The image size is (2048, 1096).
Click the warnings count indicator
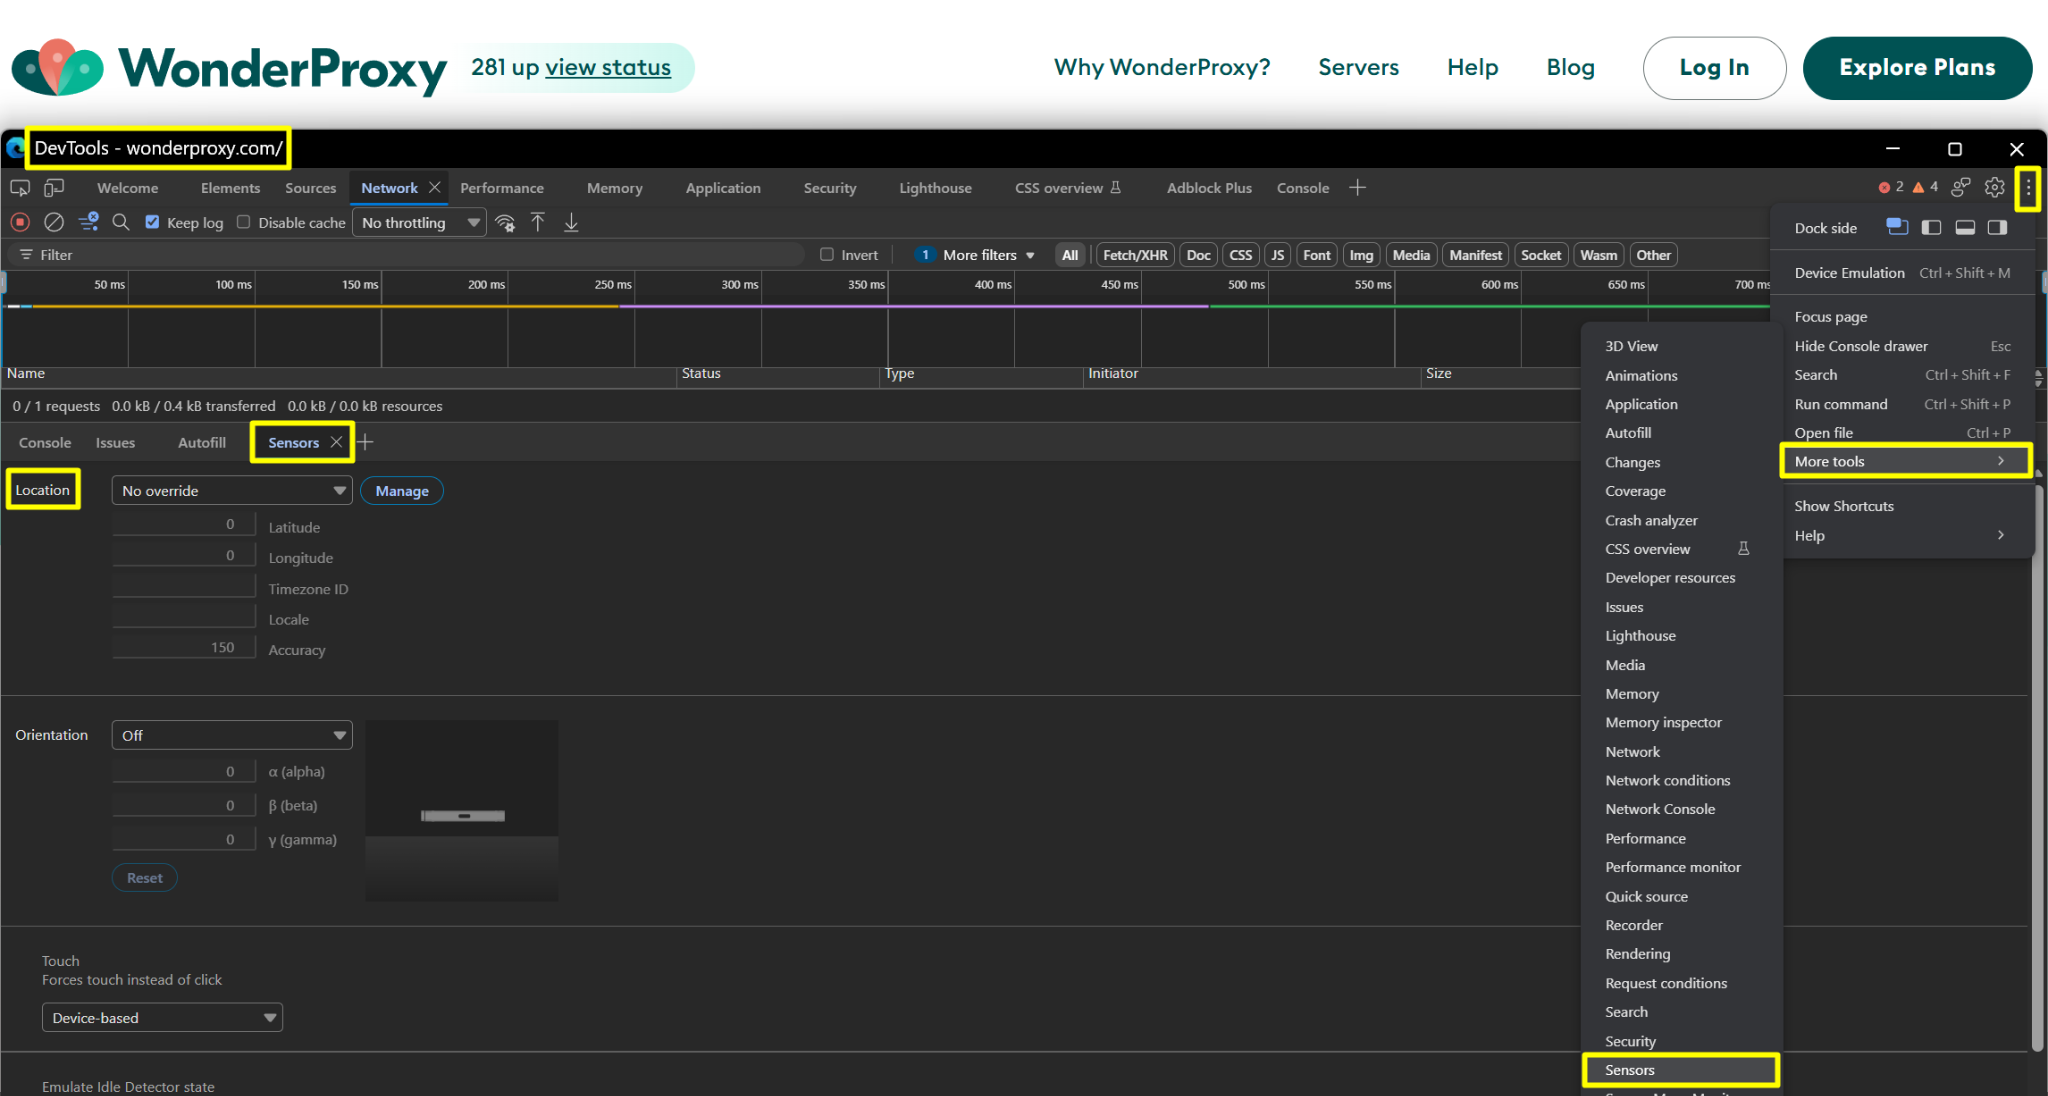click(x=1925, y=187)
